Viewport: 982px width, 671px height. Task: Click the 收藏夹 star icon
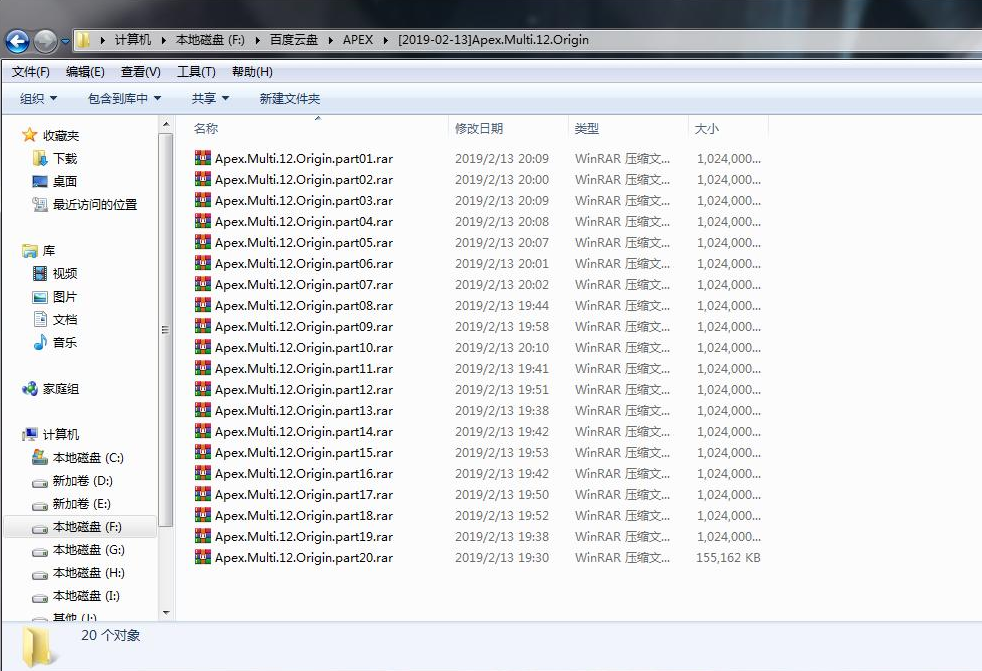coord(29,135)
